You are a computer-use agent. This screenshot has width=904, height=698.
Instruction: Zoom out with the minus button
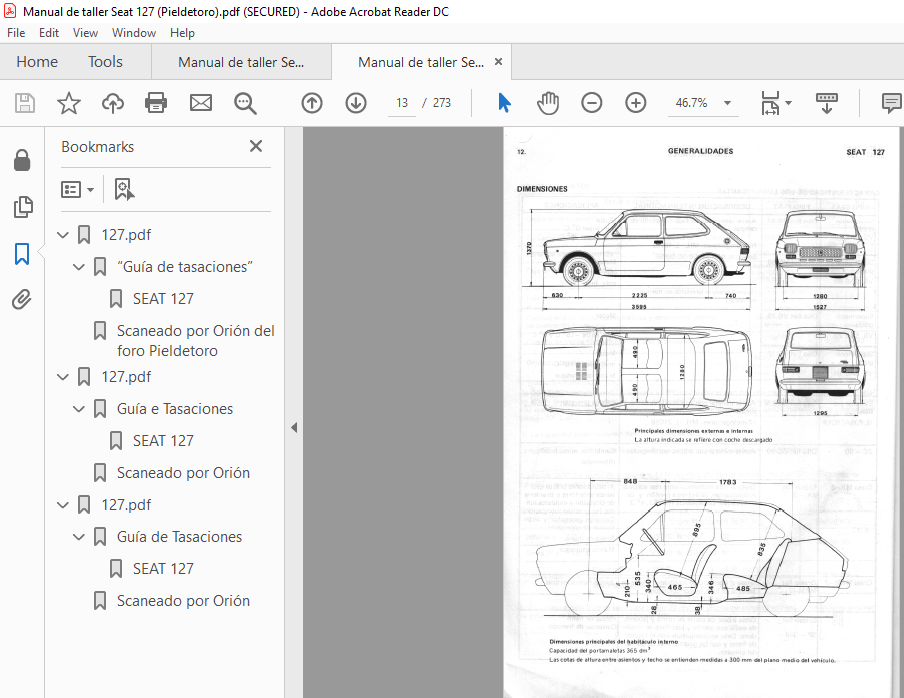592,103
